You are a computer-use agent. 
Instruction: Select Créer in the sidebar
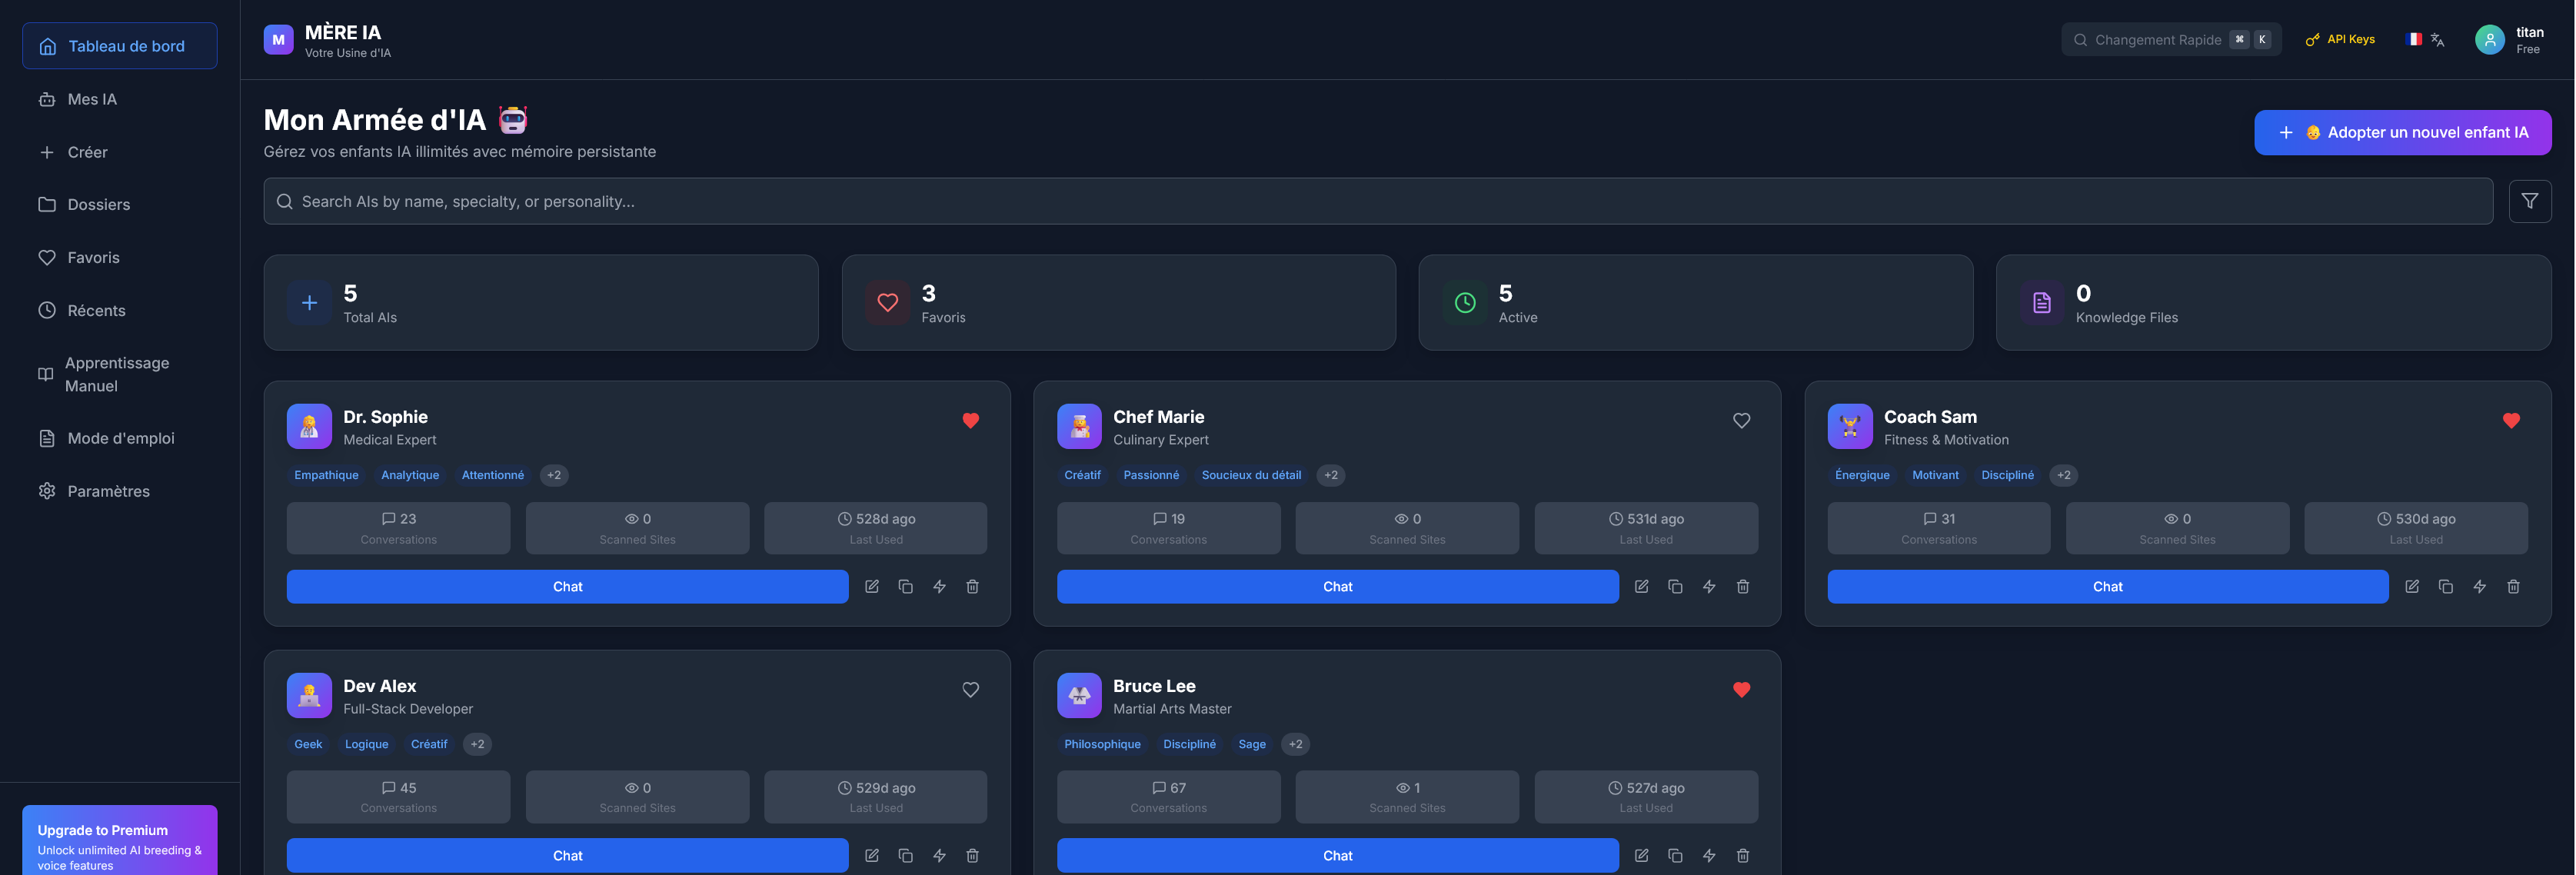click(x=120, y=152)
